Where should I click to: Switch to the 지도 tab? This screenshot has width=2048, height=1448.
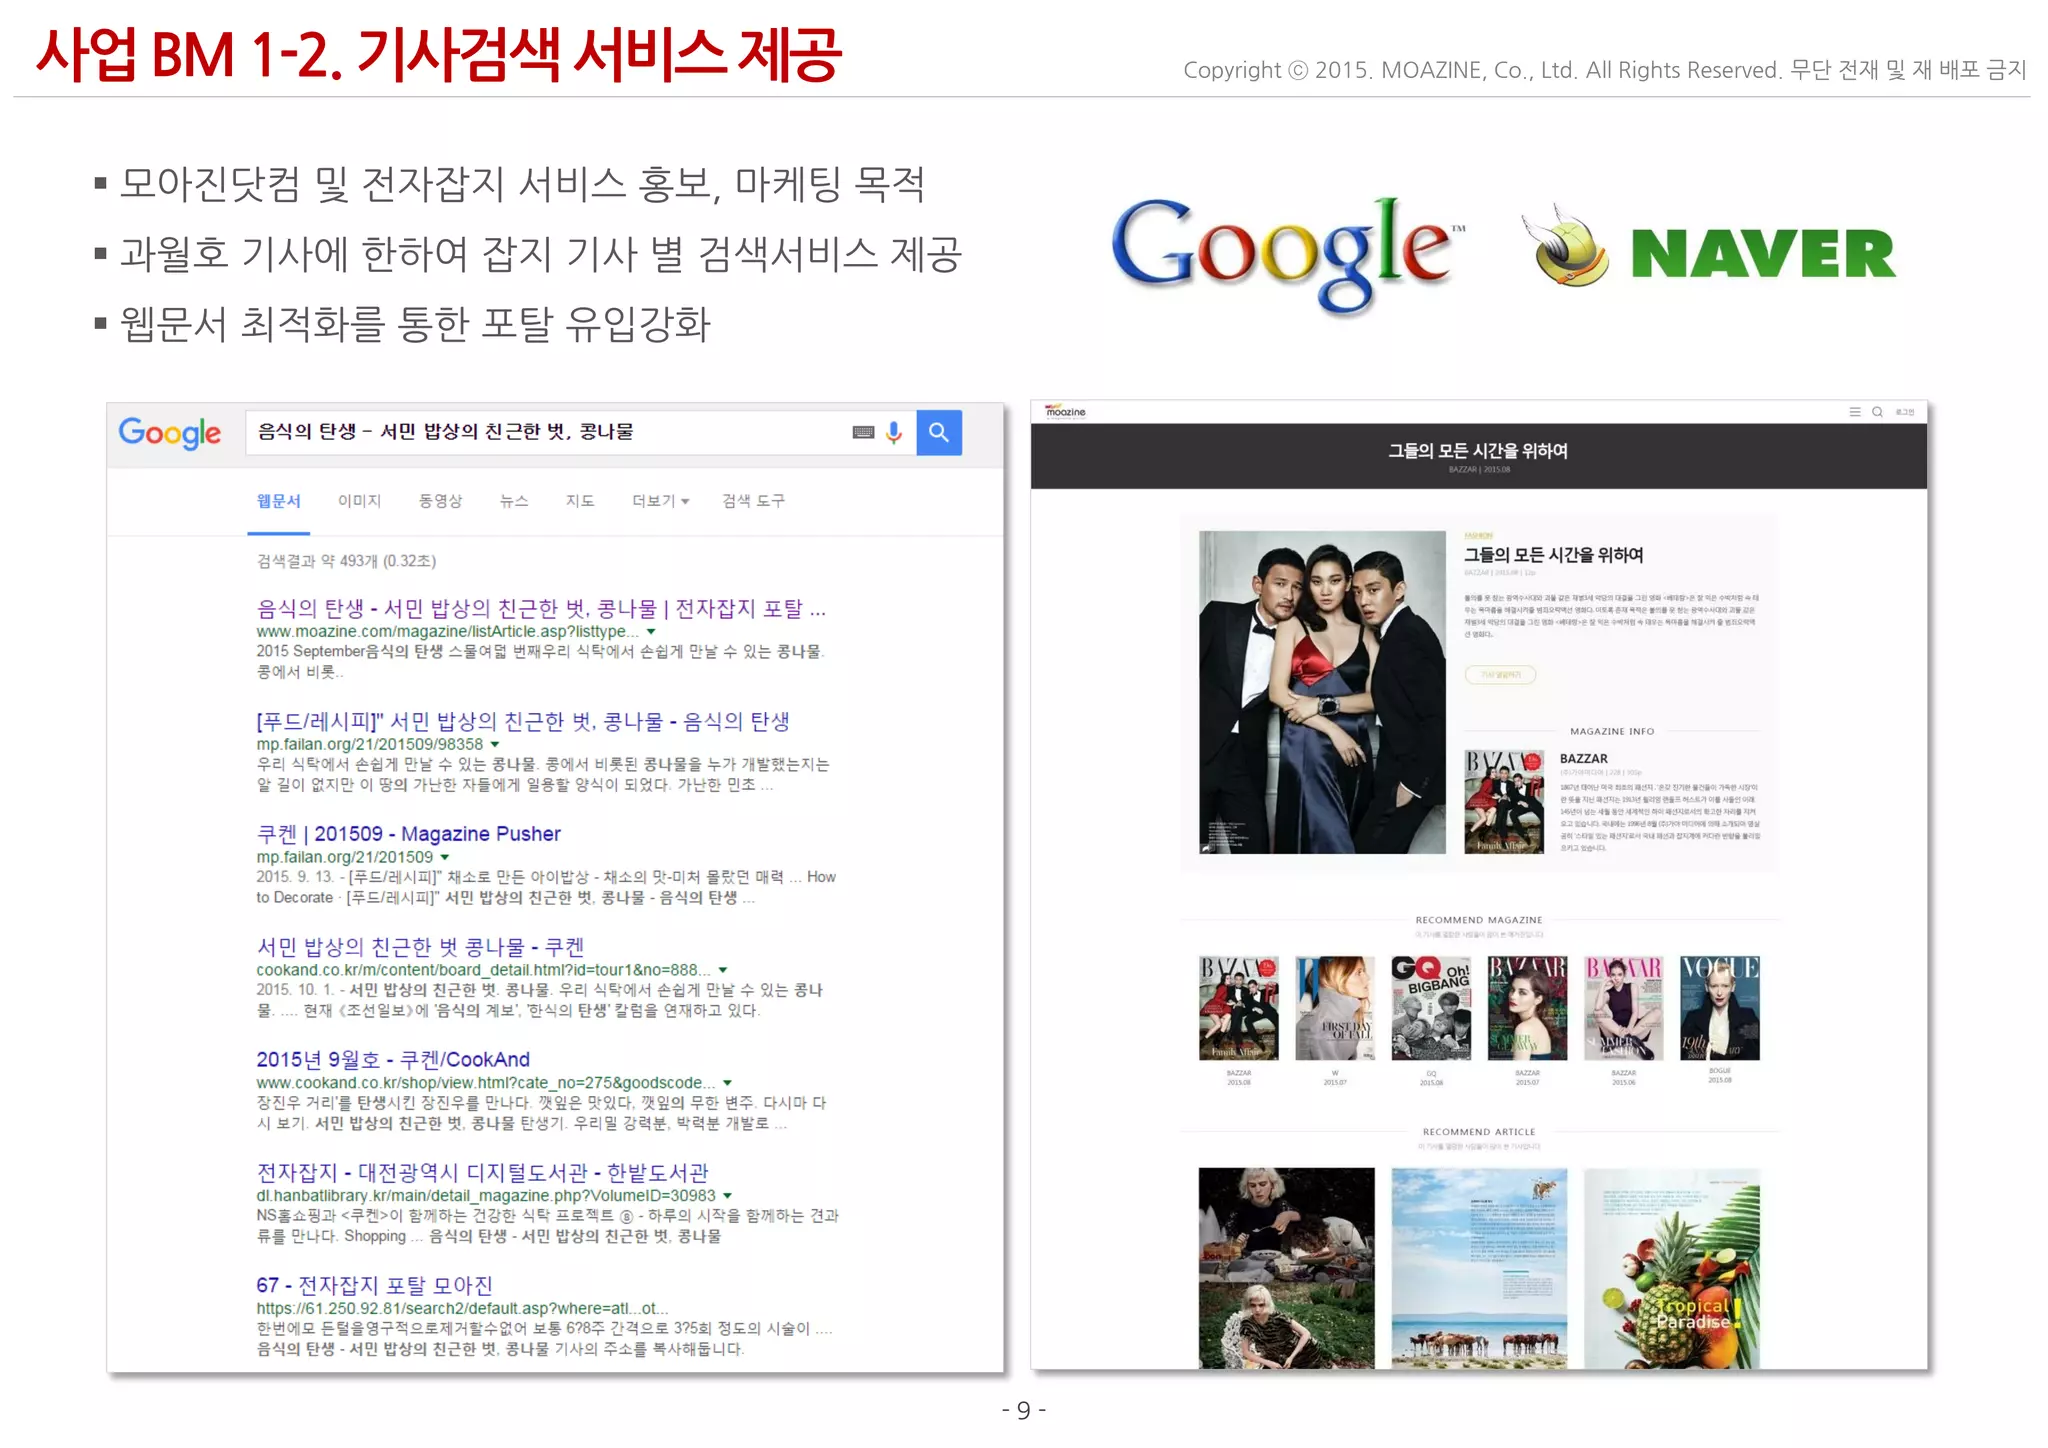(580, 501)
